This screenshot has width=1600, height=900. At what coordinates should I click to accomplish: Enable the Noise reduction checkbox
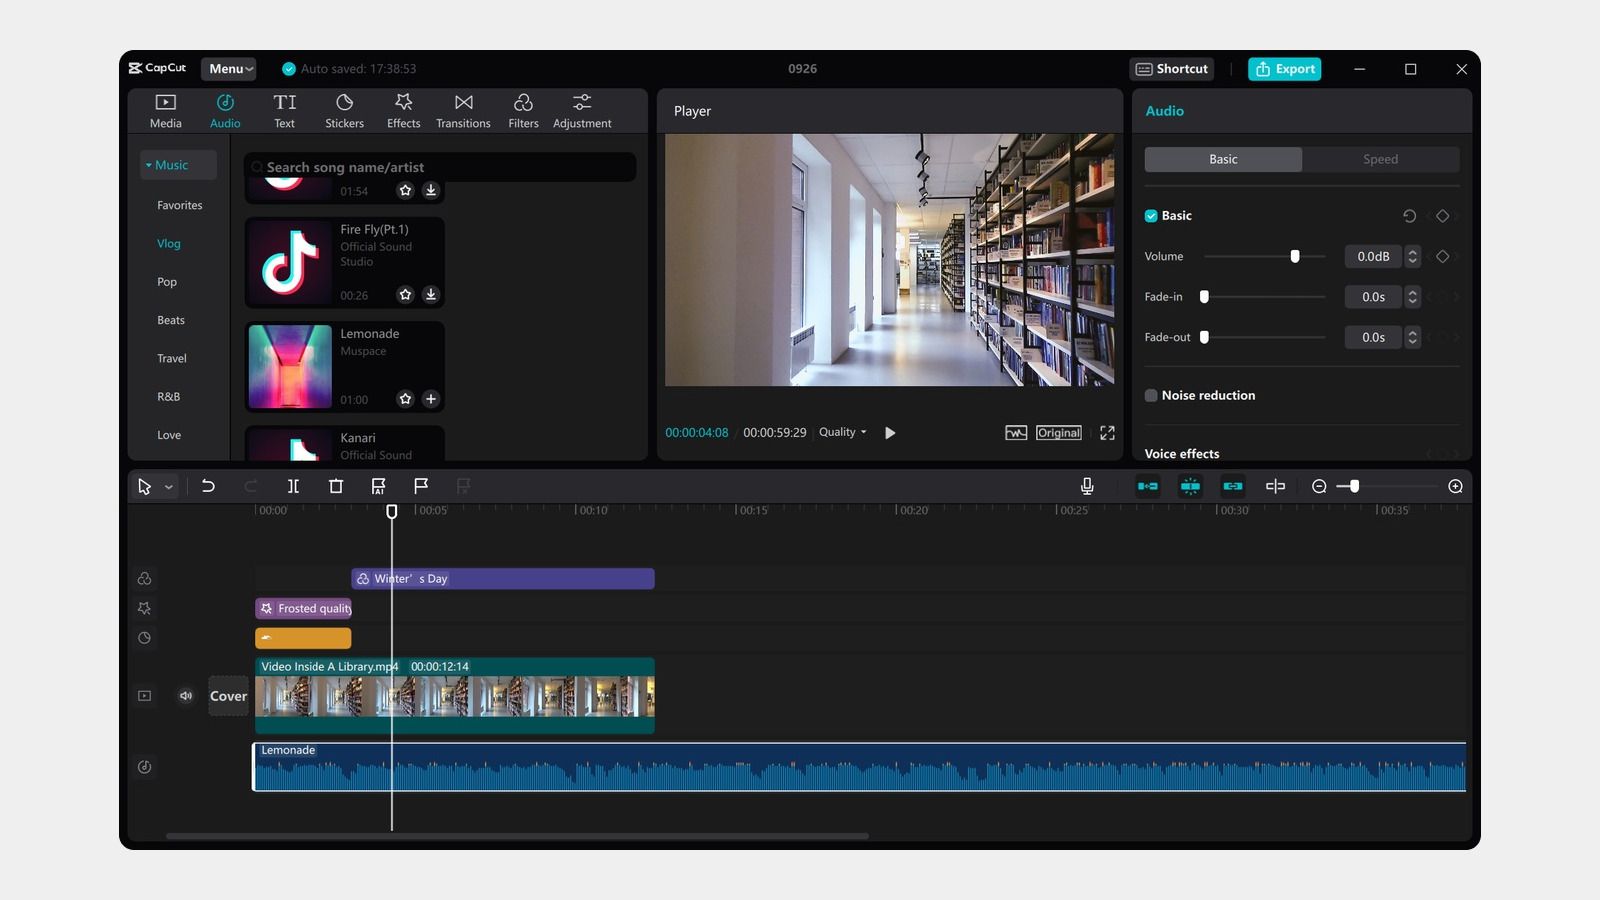click(1151, 396)
